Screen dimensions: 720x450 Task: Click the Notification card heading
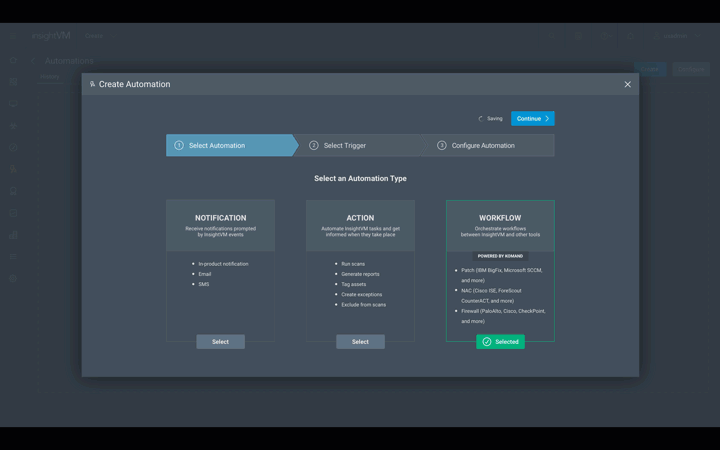click(x=220, y=218)
